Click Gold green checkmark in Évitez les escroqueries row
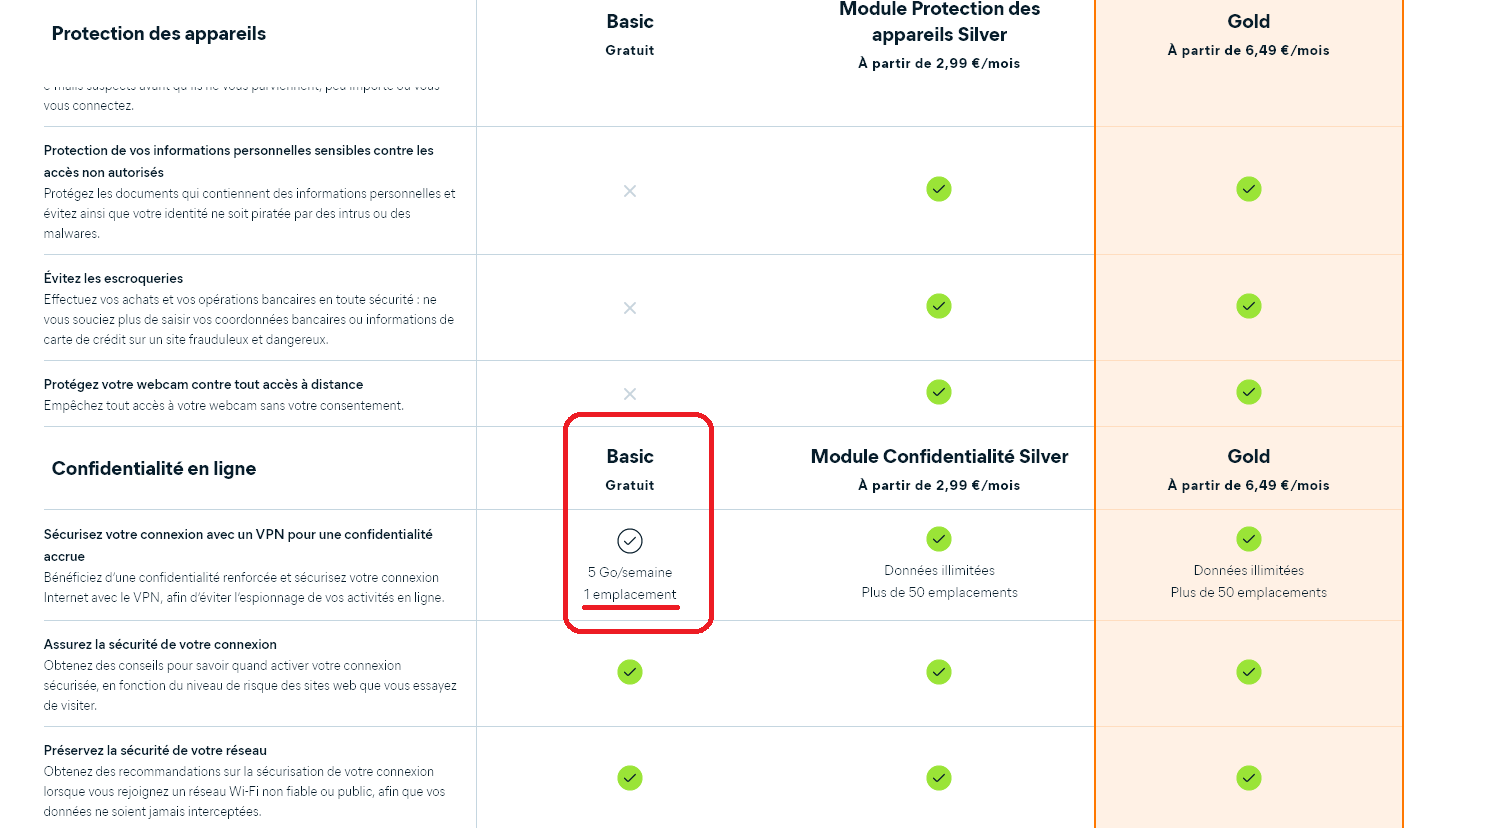 click(1249, 306)
